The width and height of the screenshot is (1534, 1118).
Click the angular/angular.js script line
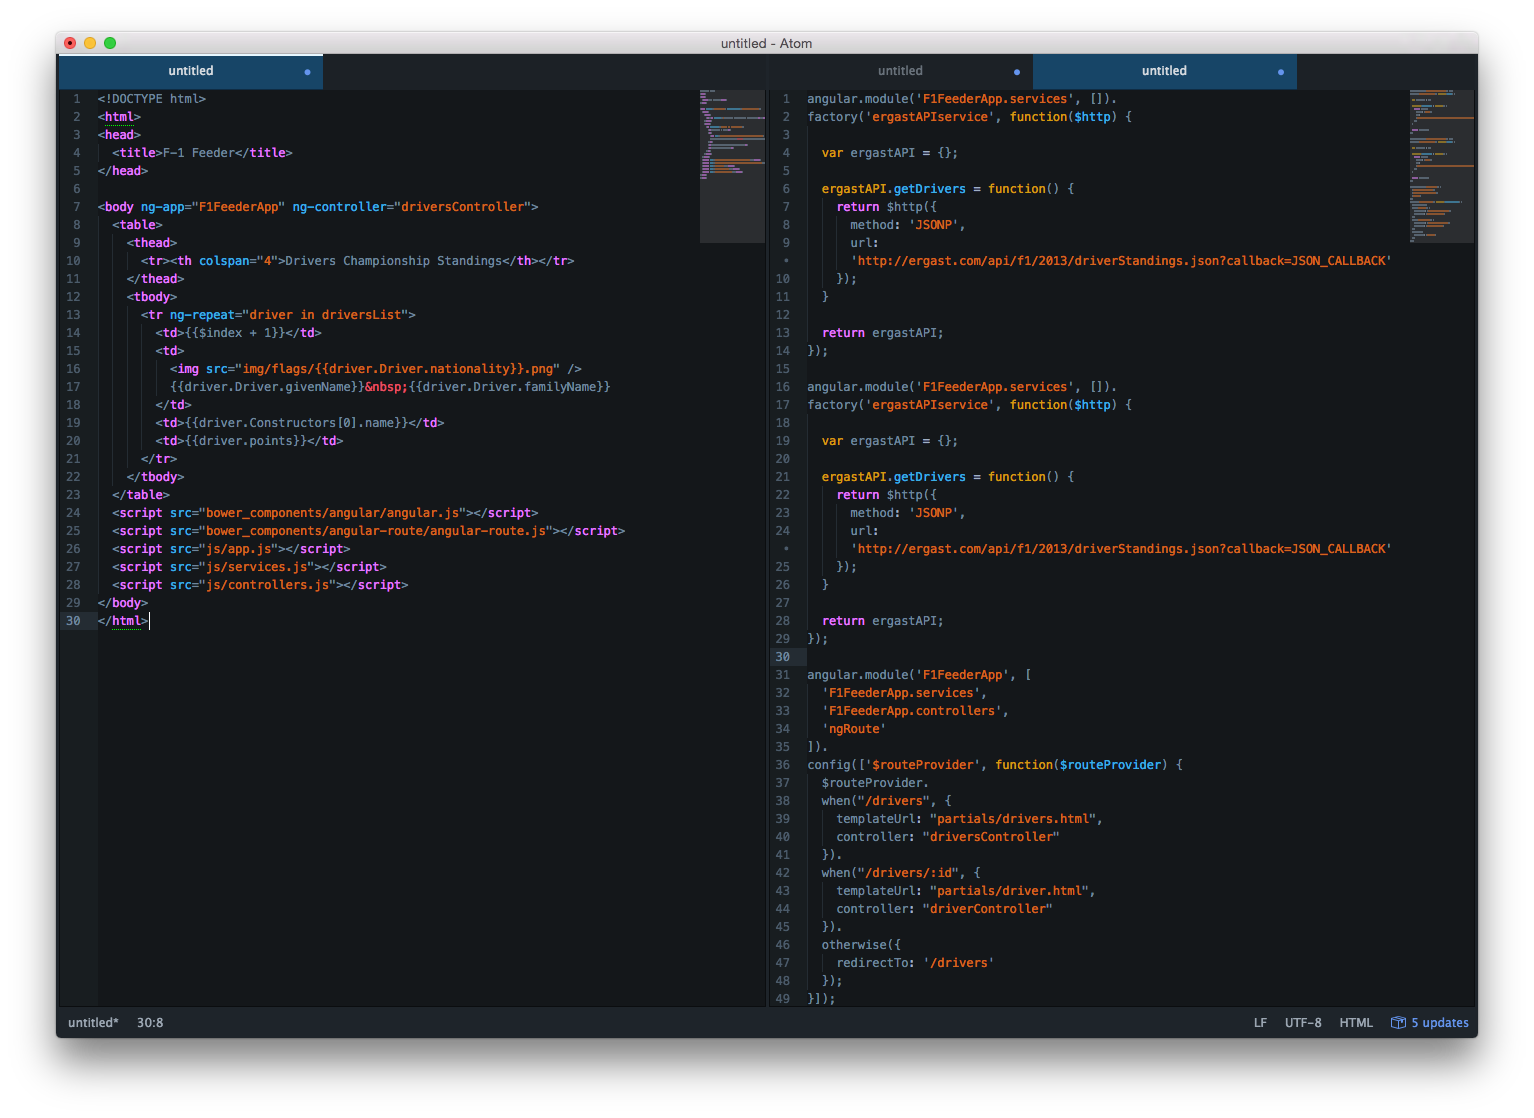(325, 513)
